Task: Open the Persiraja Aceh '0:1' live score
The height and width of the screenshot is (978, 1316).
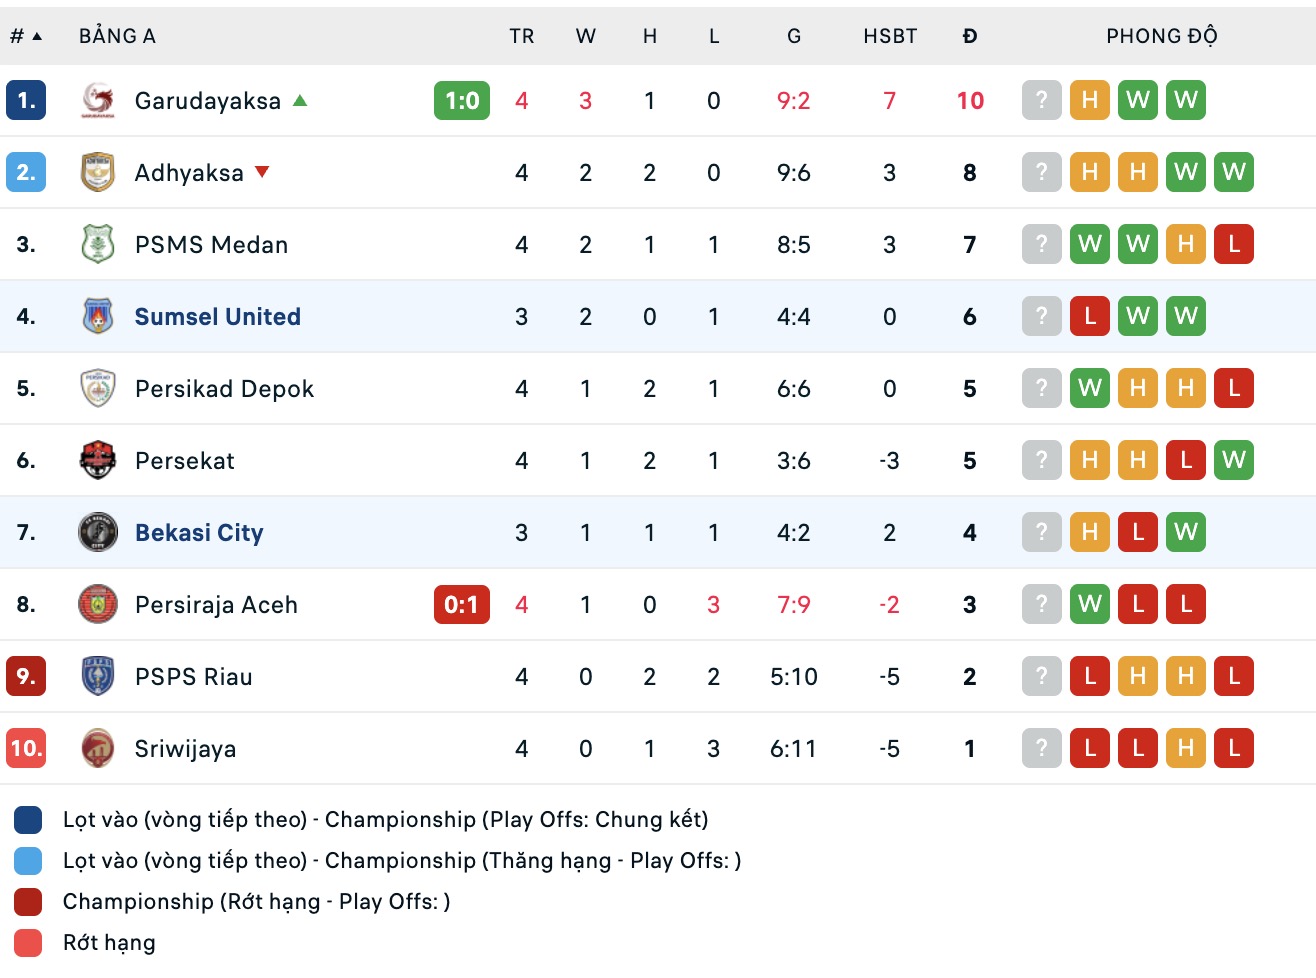Action: pos(461,604)
